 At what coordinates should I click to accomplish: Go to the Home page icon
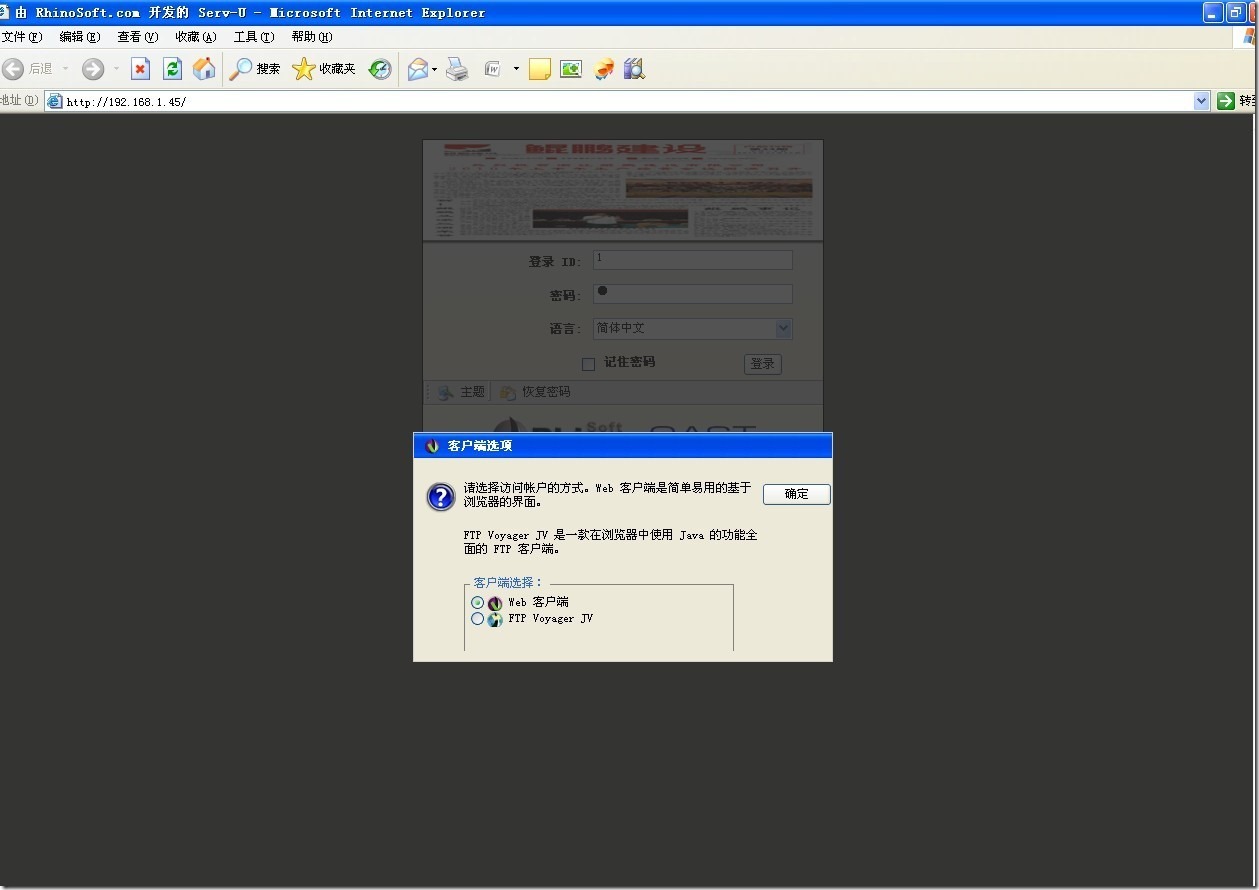pyautogui.click(x=204, y=69)
